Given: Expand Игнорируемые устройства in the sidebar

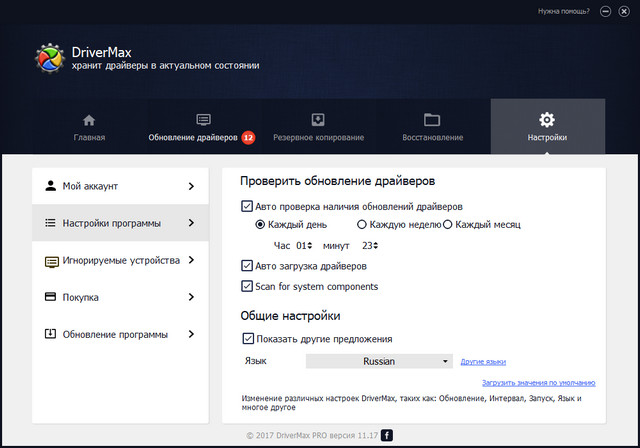Looking at the screenshot, I should click(x=120, y=260).
